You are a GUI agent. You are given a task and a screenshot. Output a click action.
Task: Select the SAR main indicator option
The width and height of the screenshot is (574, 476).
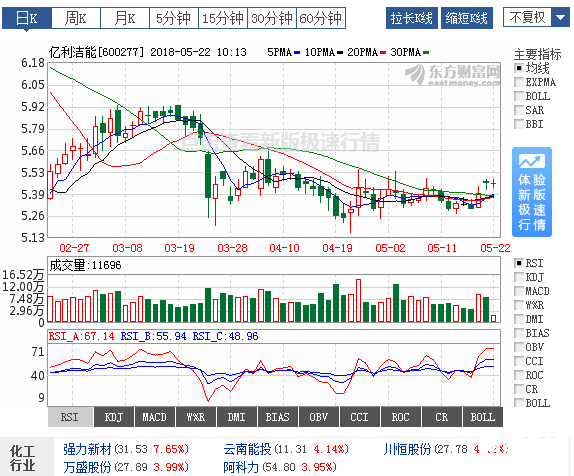(x=529, y=110)
